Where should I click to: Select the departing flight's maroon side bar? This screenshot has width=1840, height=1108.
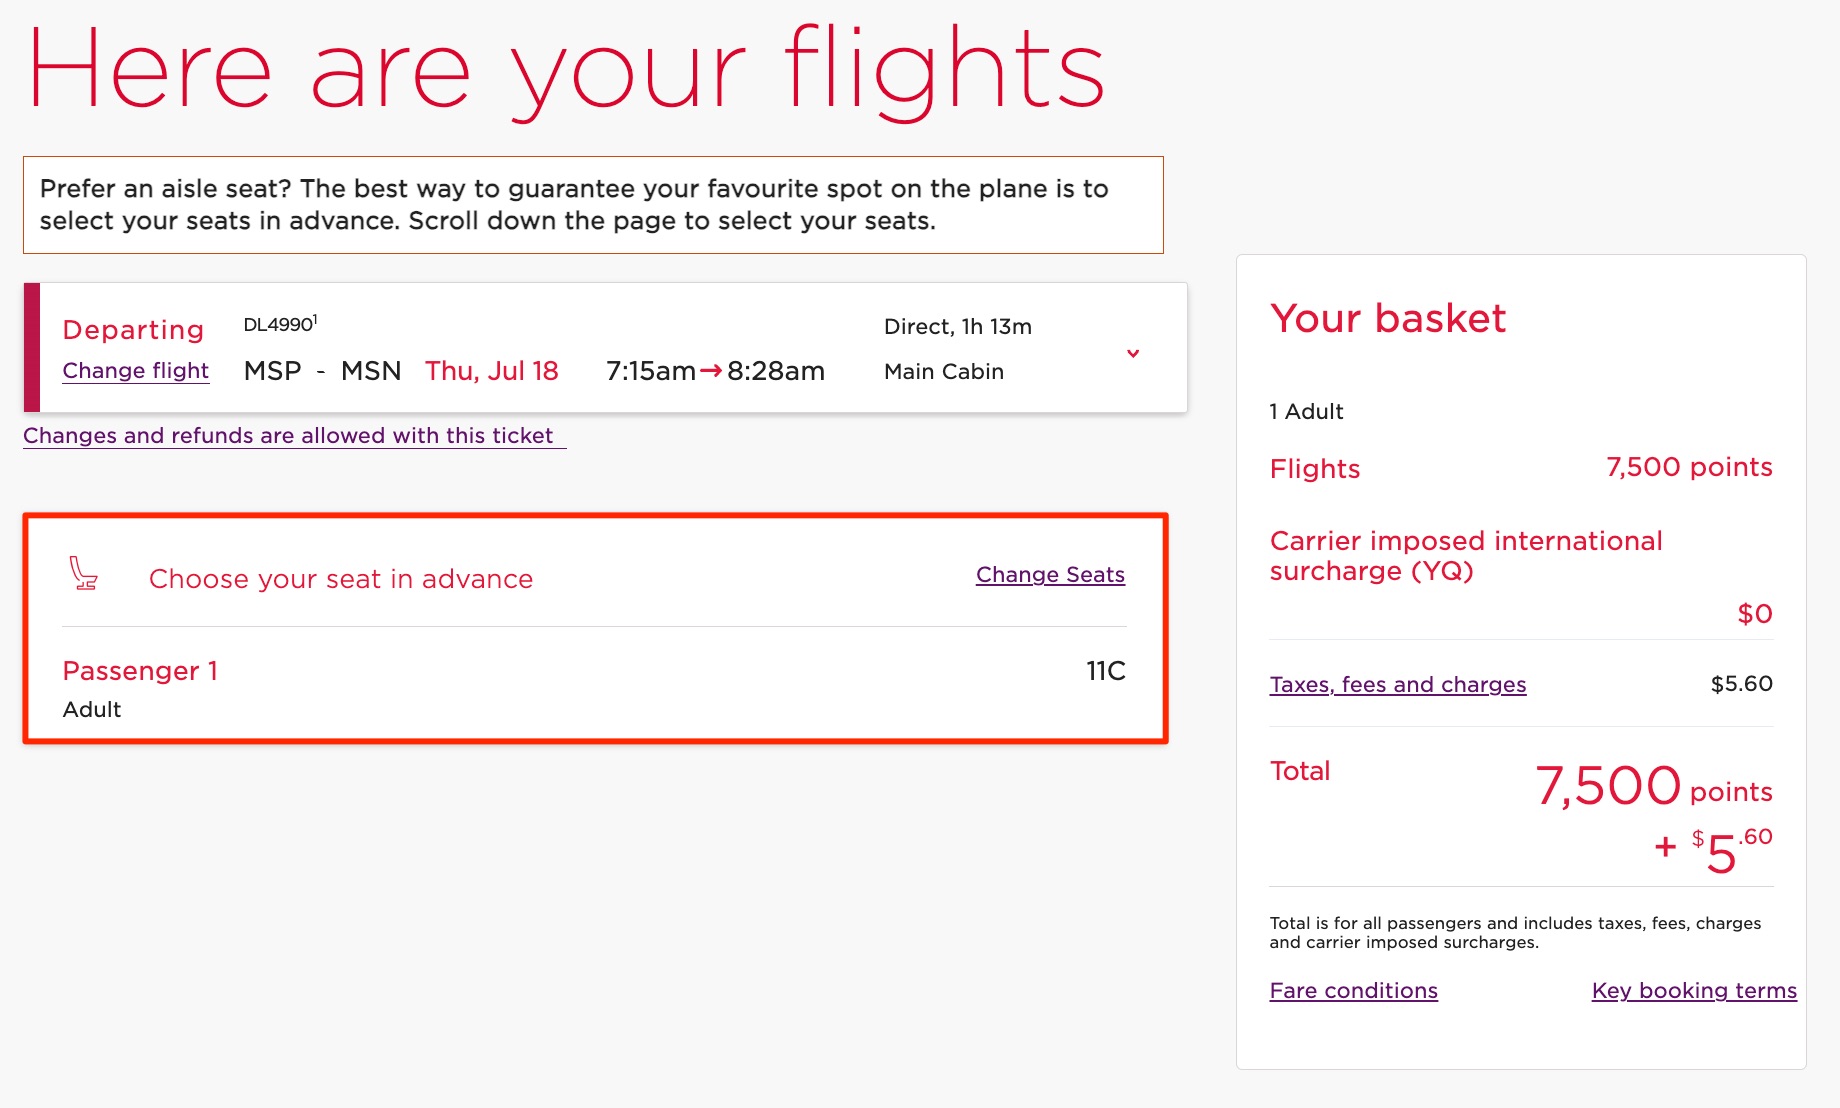31,347
